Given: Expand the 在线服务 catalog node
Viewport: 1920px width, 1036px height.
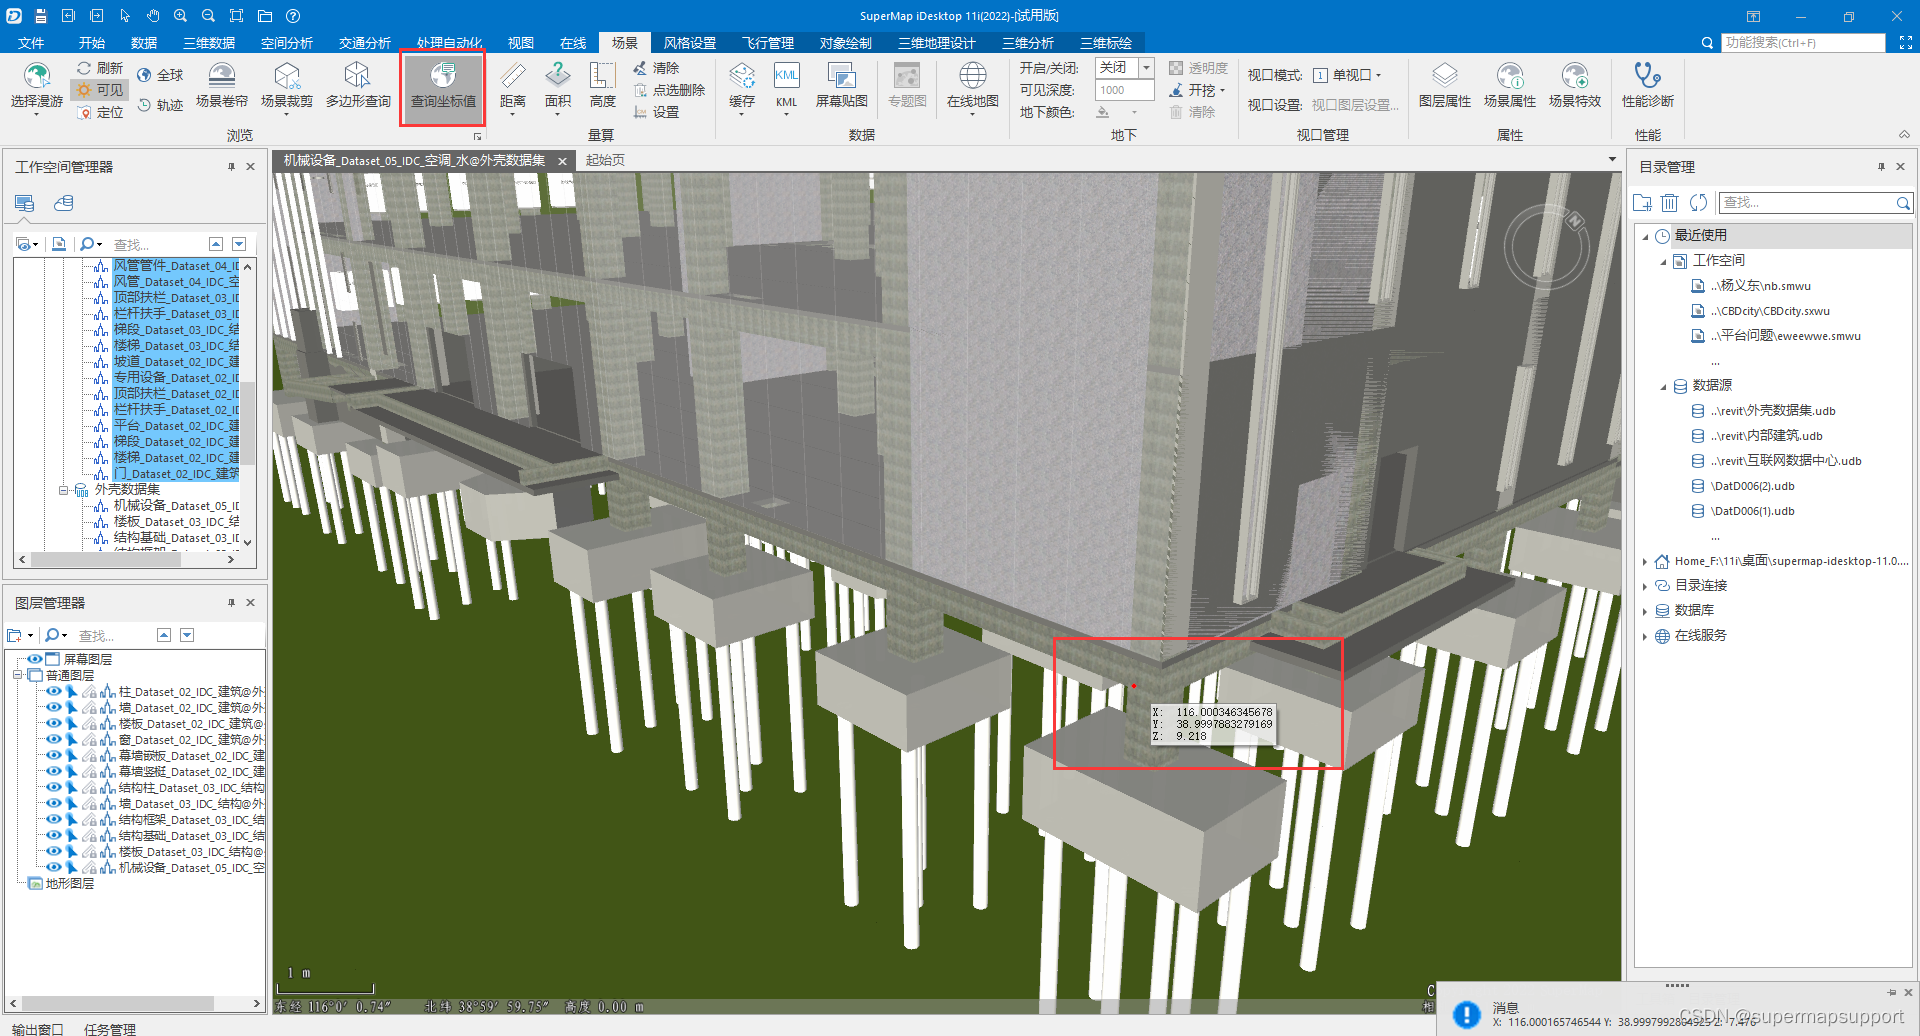Looking at the screenshot, I should point(1645,636).
